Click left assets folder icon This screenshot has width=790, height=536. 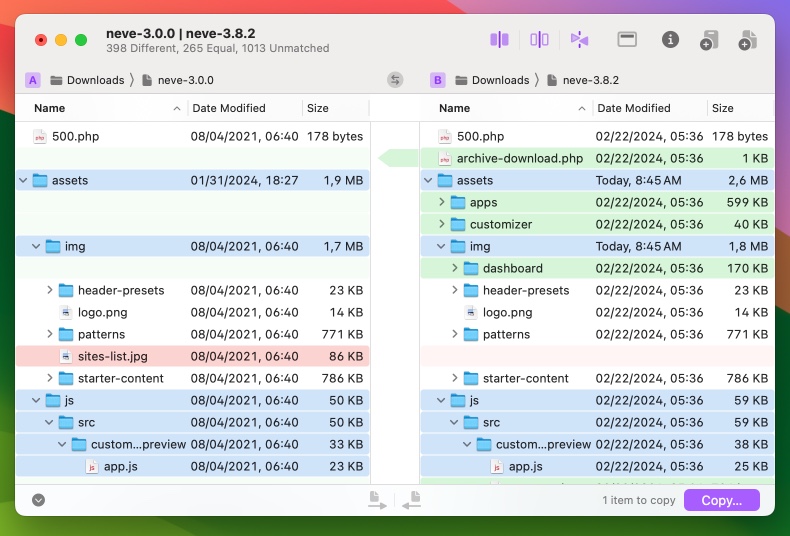(x=40, y=180)
